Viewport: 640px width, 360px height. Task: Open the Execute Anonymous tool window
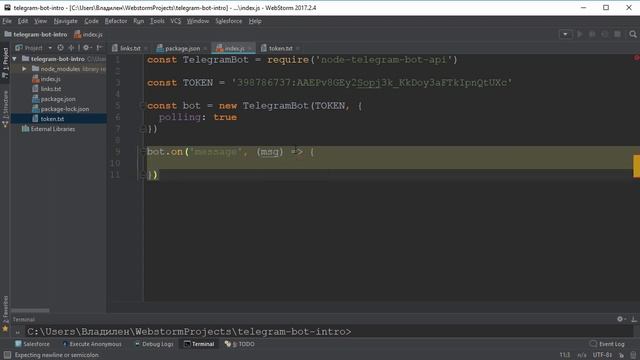click(92, 344)
